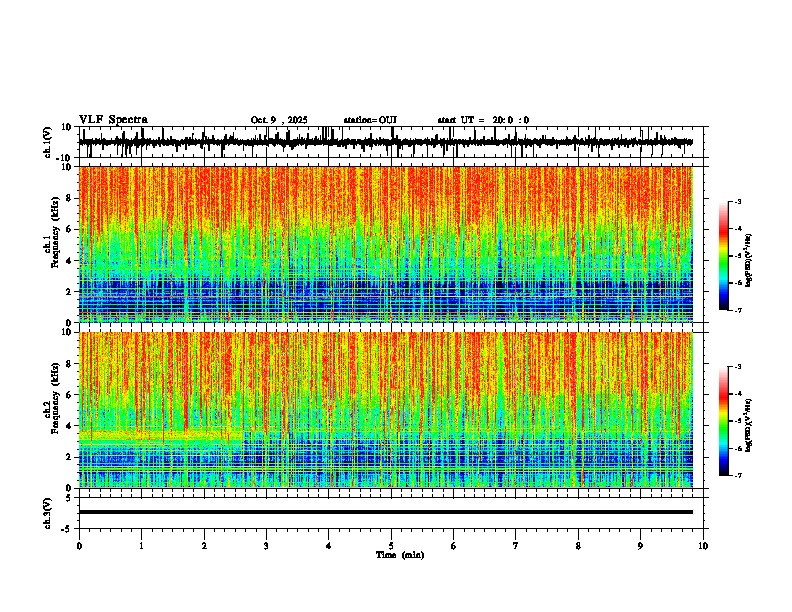The width and height of the screenshot is (792, 612).
Task: Click the time axis tick label "6"
Action: click(454, 546)
